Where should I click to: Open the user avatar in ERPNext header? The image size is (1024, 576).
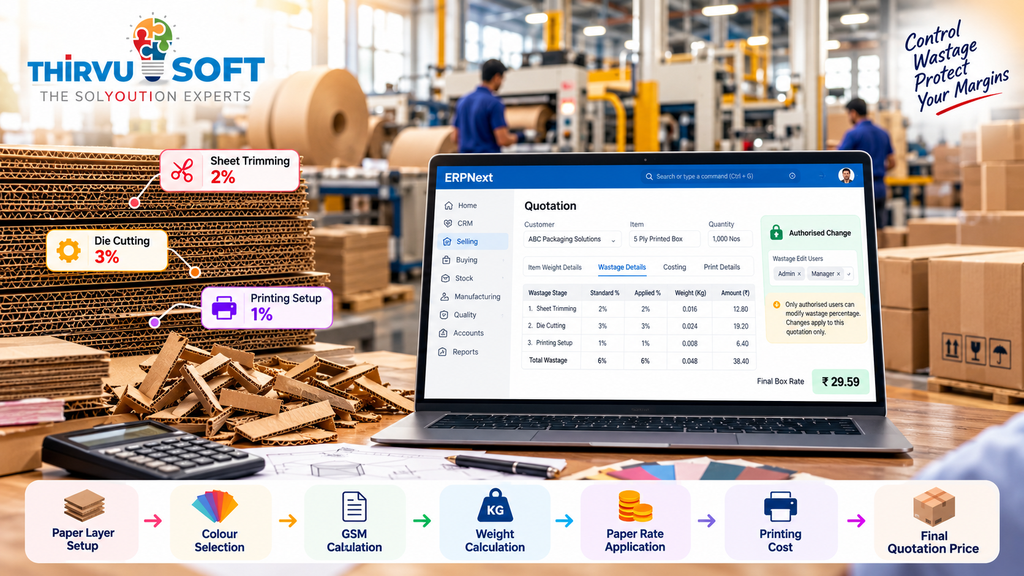tap(846, 175)
